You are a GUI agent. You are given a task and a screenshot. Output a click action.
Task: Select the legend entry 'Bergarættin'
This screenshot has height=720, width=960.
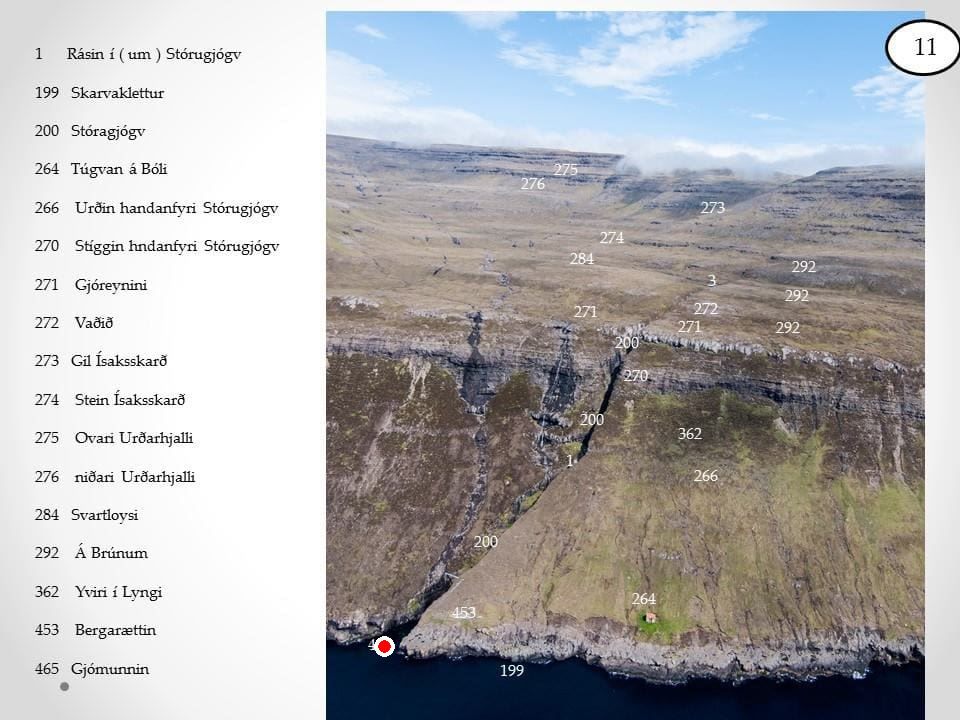(x=115, y=630)
